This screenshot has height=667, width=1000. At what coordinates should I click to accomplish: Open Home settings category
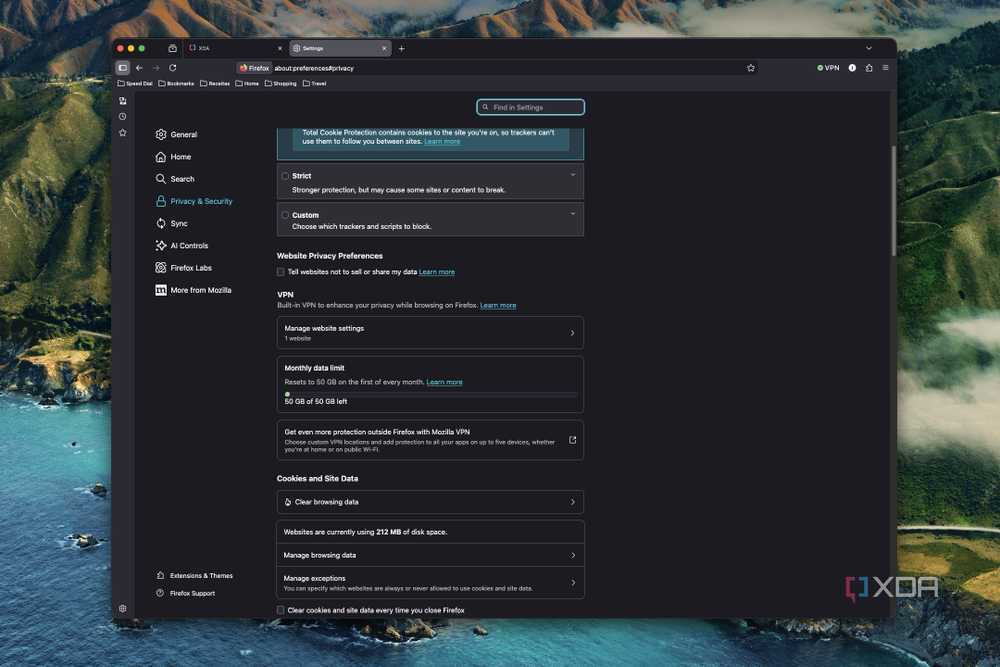(173, 157)
